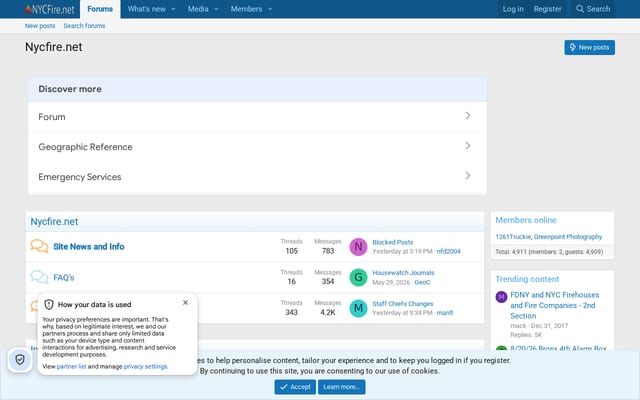Open the Media nav item
The height and width of the screenshot is (400, 640).
pyautogui.click(x=198, y=9)
